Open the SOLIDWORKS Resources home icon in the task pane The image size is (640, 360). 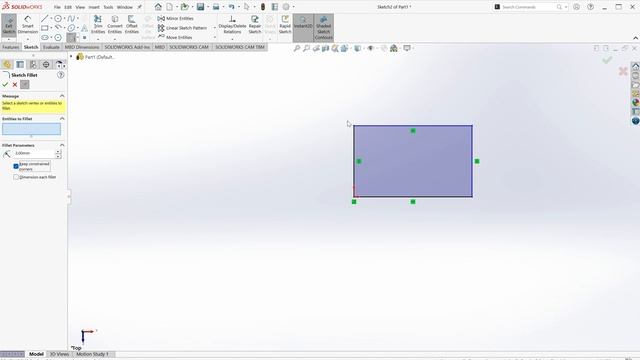(x=636, y=66)
